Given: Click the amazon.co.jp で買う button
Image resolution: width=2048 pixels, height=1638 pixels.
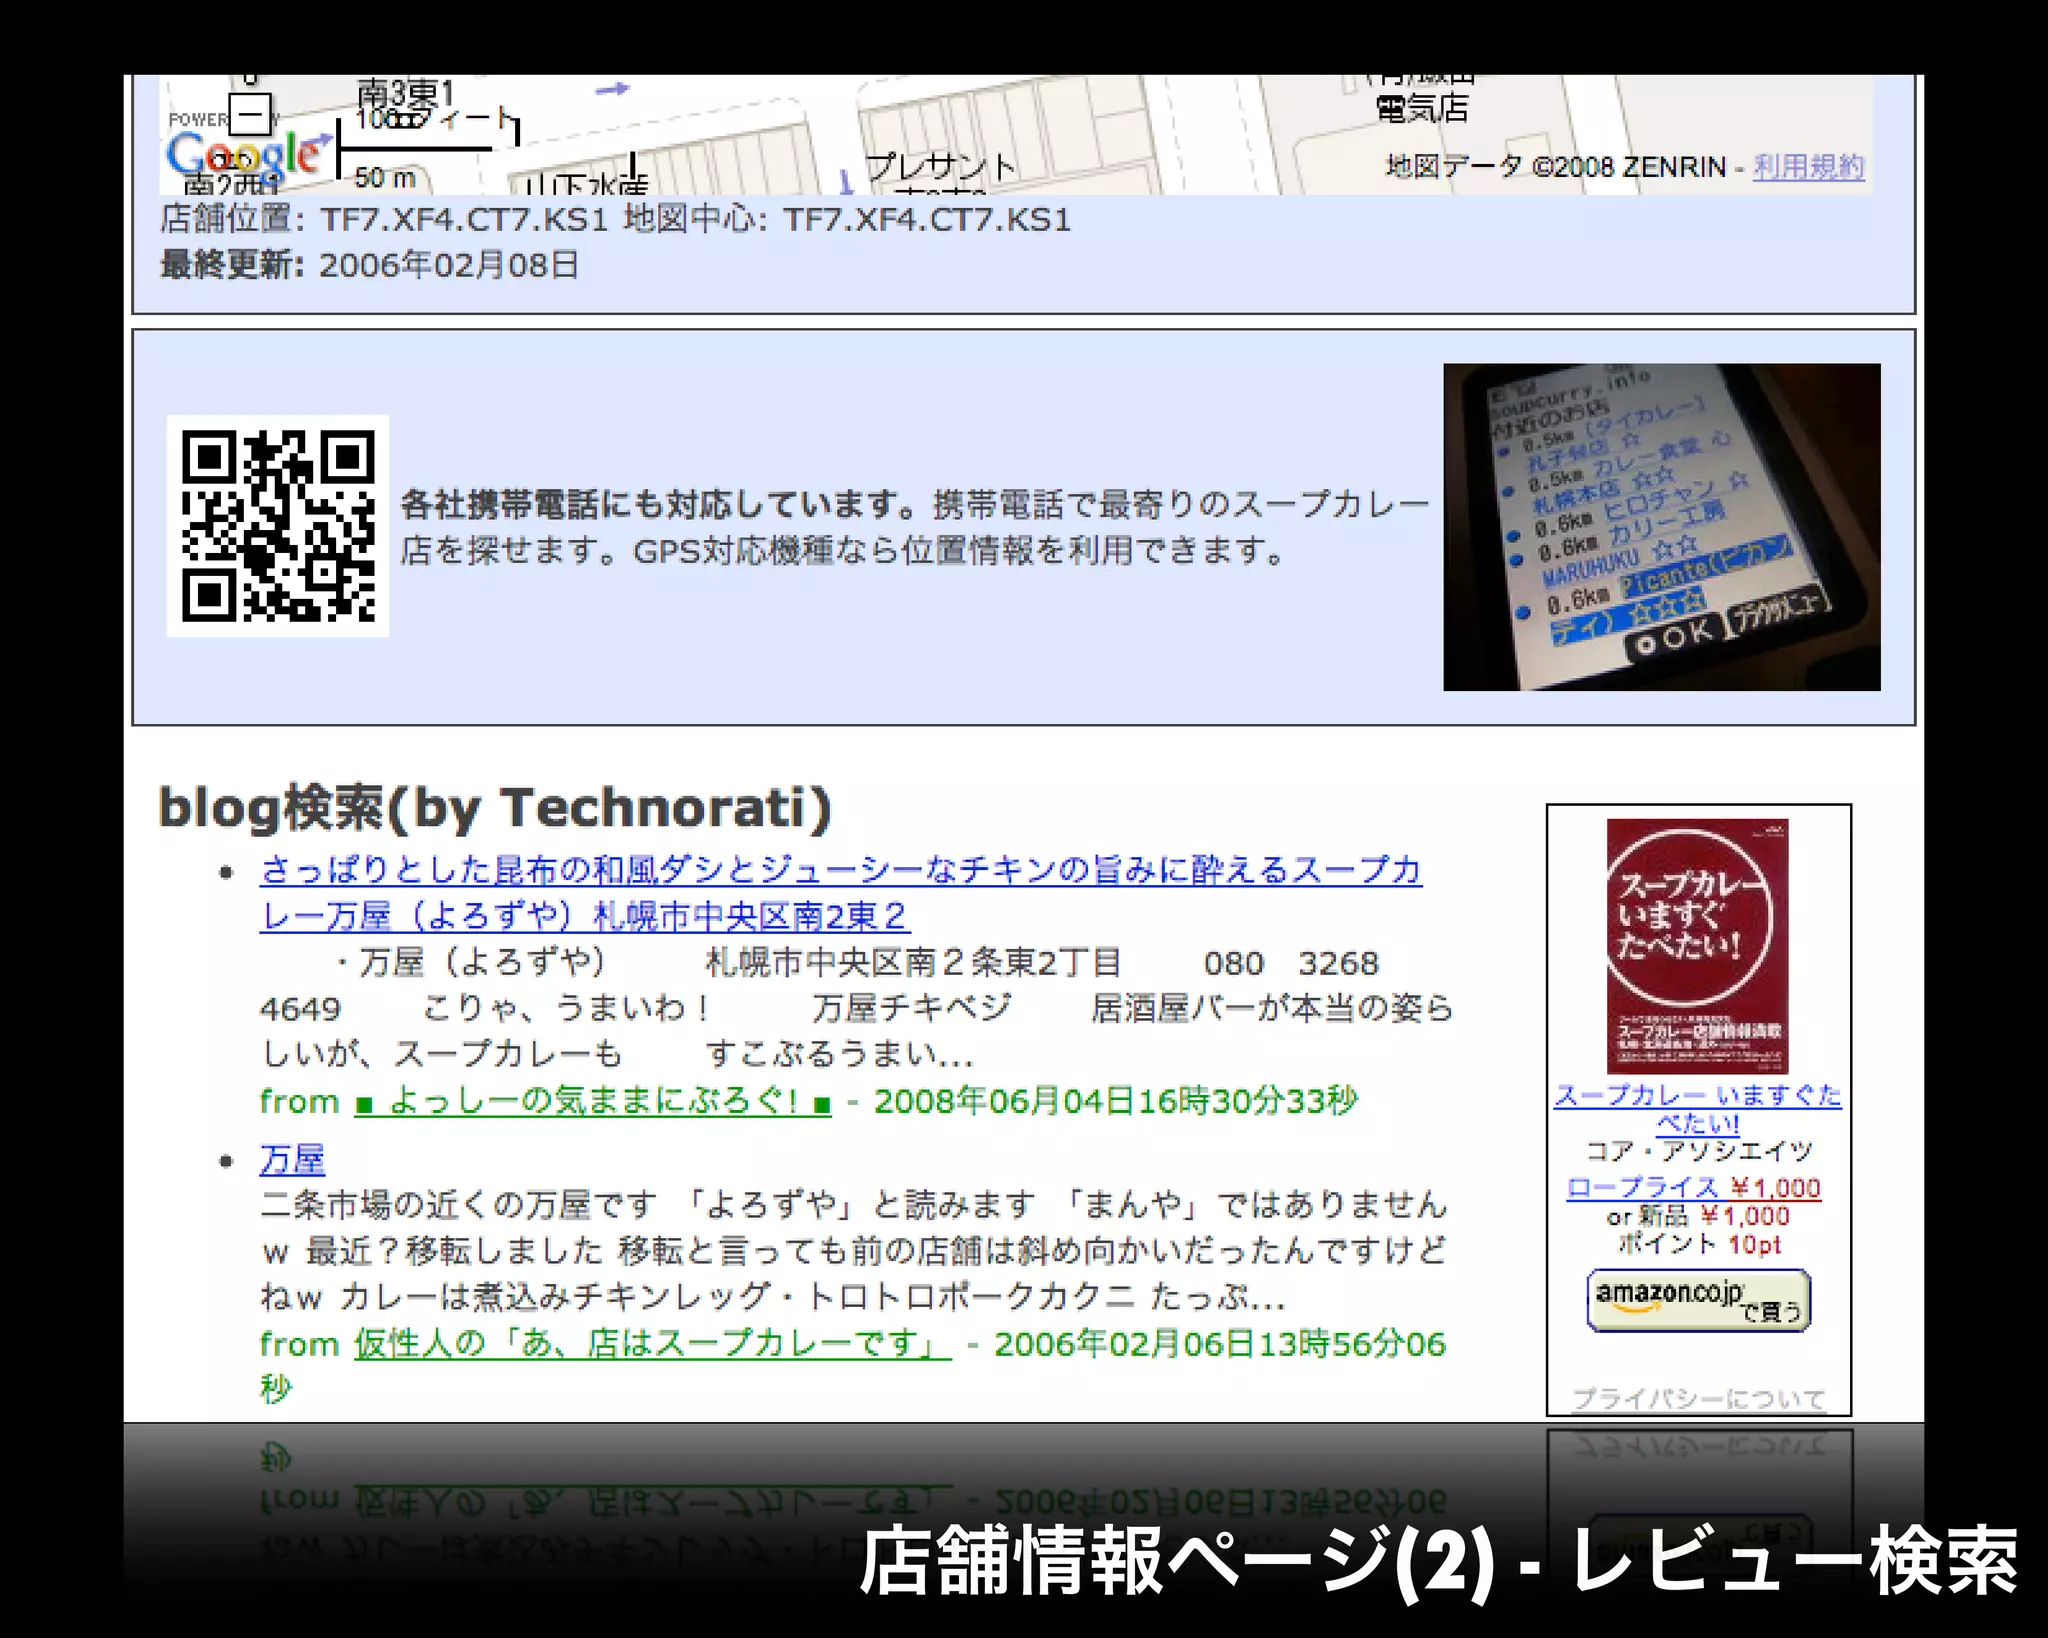Looking at the screenshot, I should [x=1698, y=1300].
